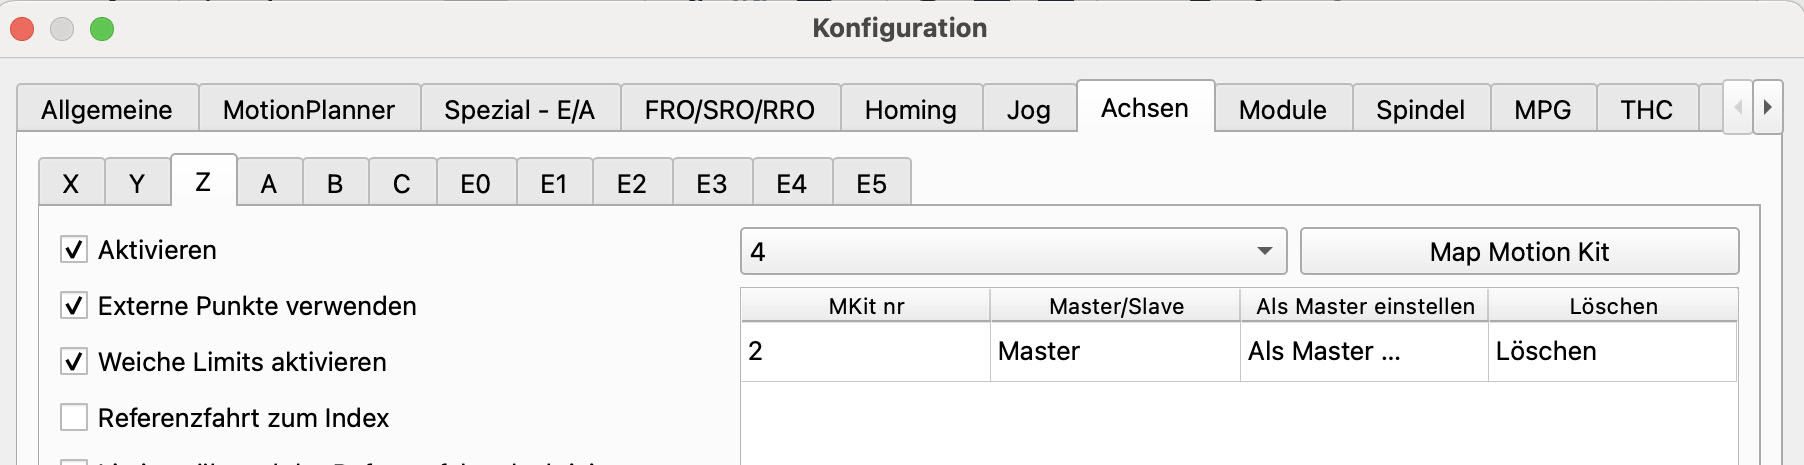Viewport: 1804px width, 465px height.
Task: Switch to the Homing tab
Action: [910, 110]
